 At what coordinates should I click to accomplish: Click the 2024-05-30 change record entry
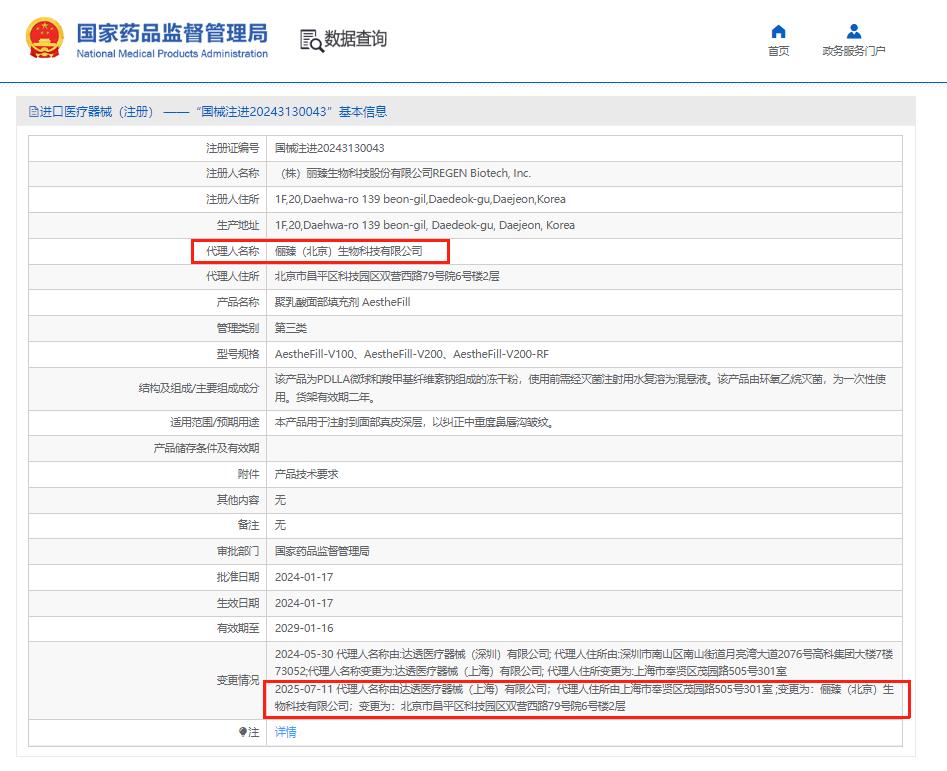(584, 662)
